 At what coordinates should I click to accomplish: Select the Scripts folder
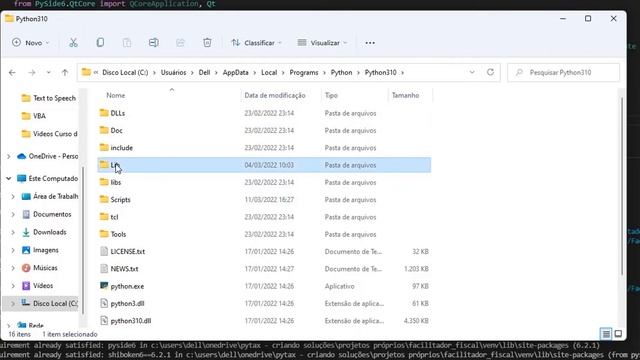[x=120, y=200]
